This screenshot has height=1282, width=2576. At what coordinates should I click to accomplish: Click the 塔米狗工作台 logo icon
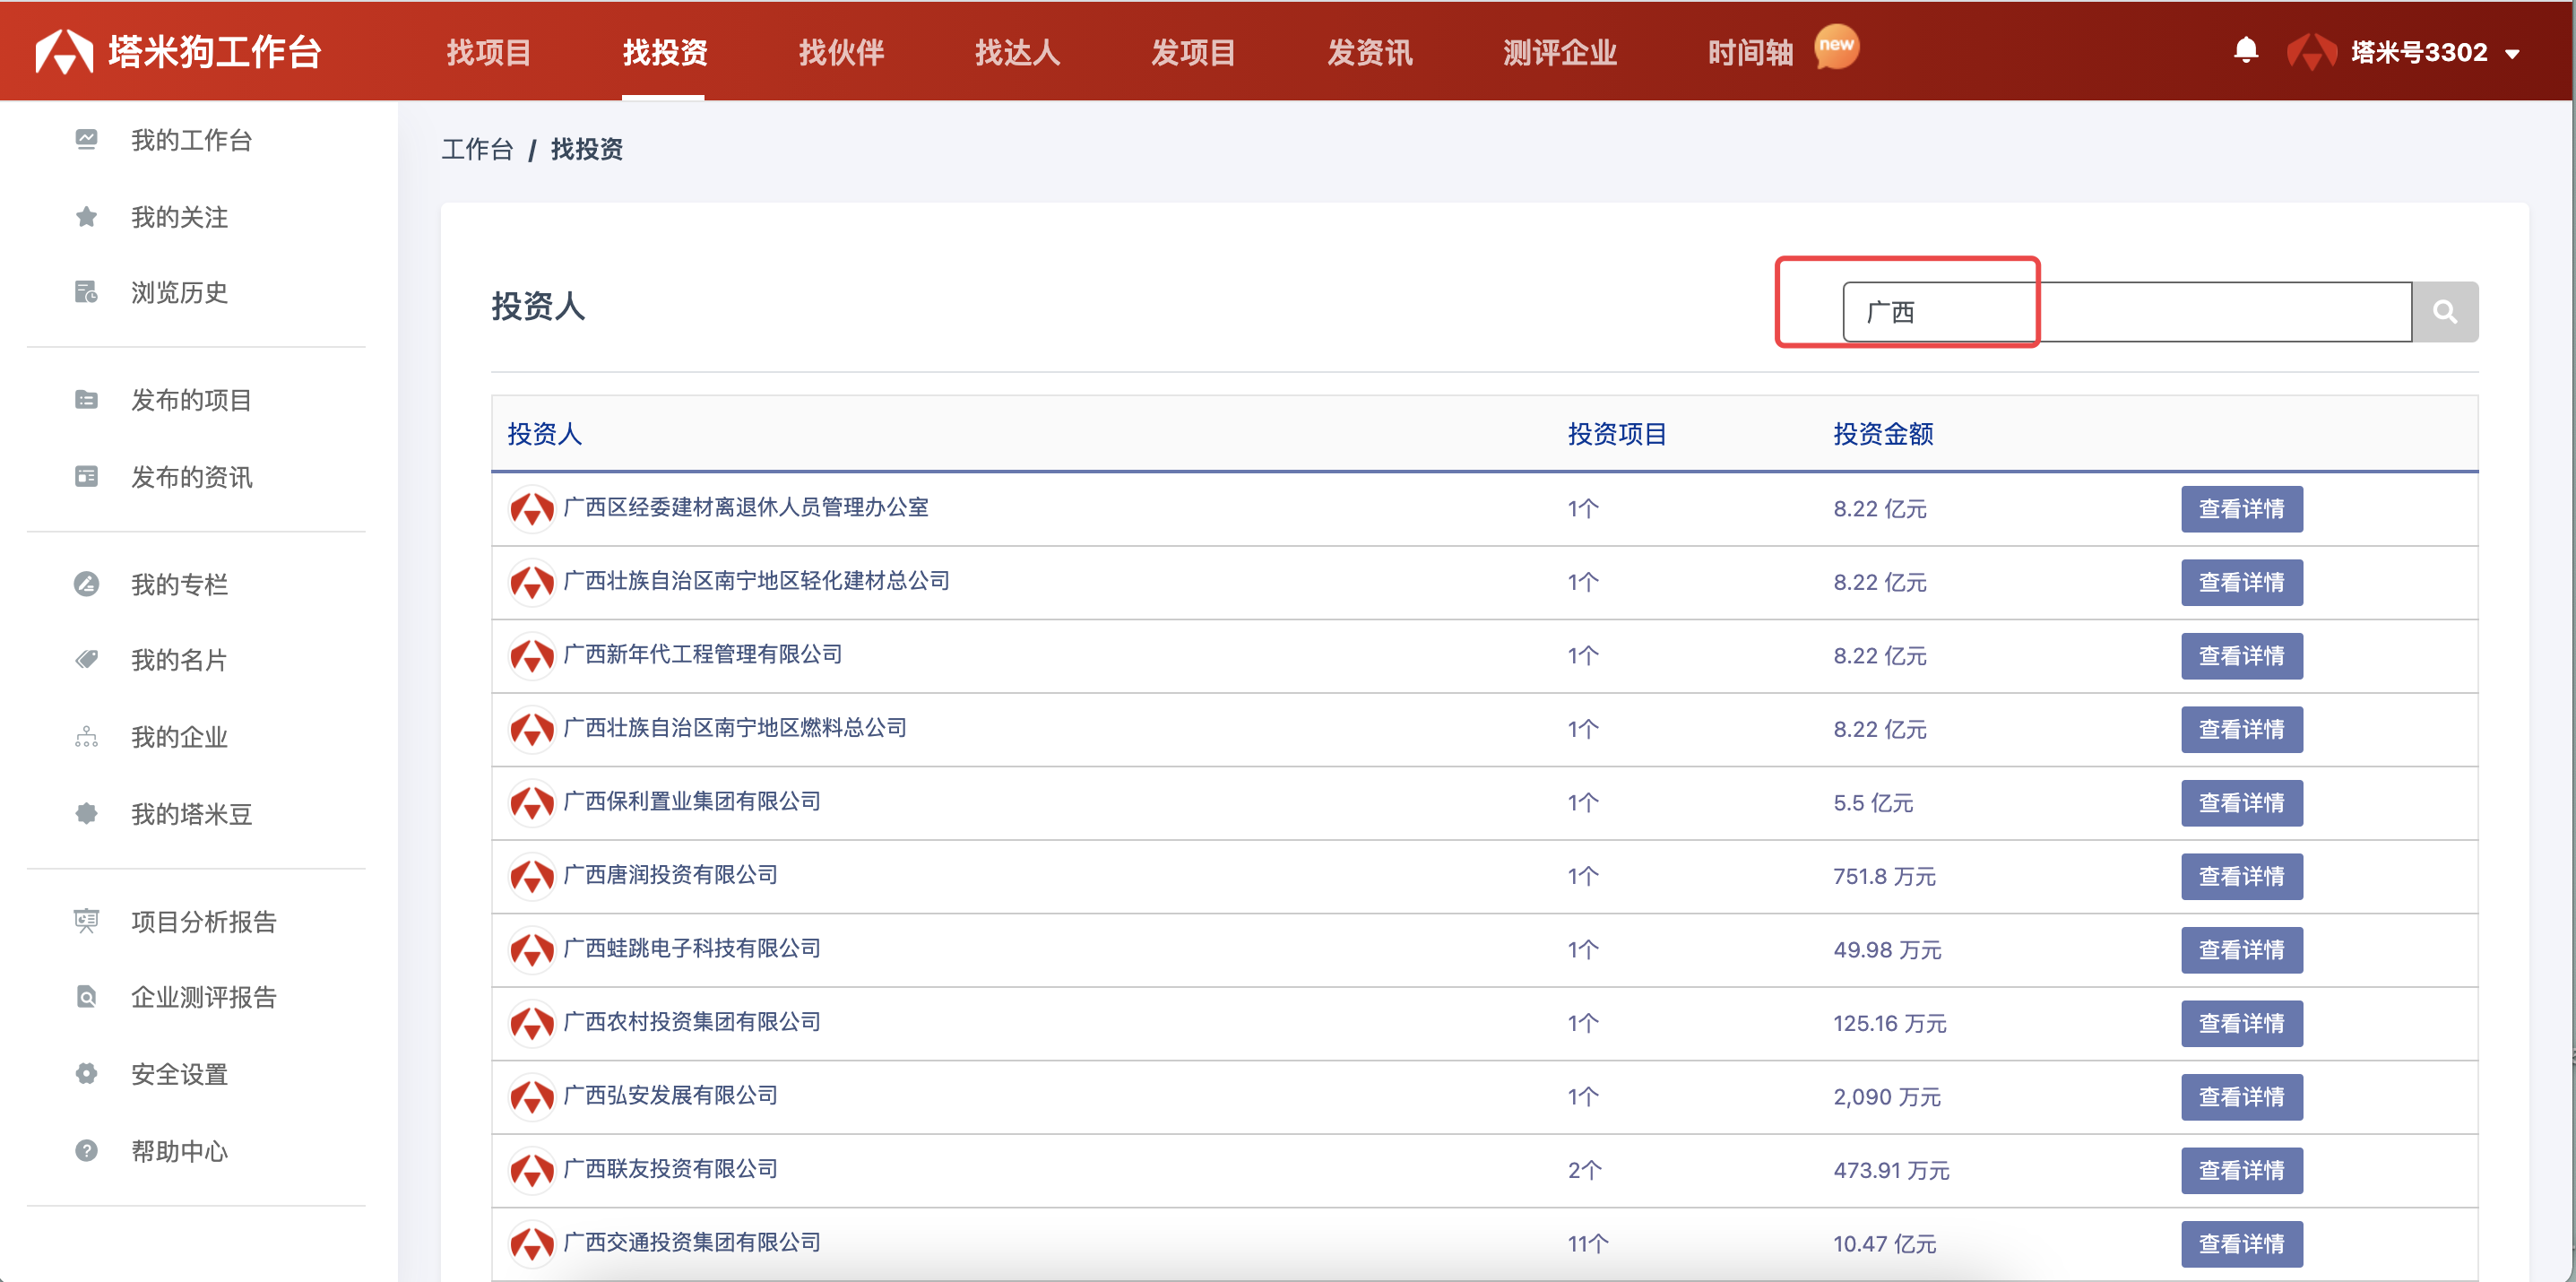coord(64,52)
